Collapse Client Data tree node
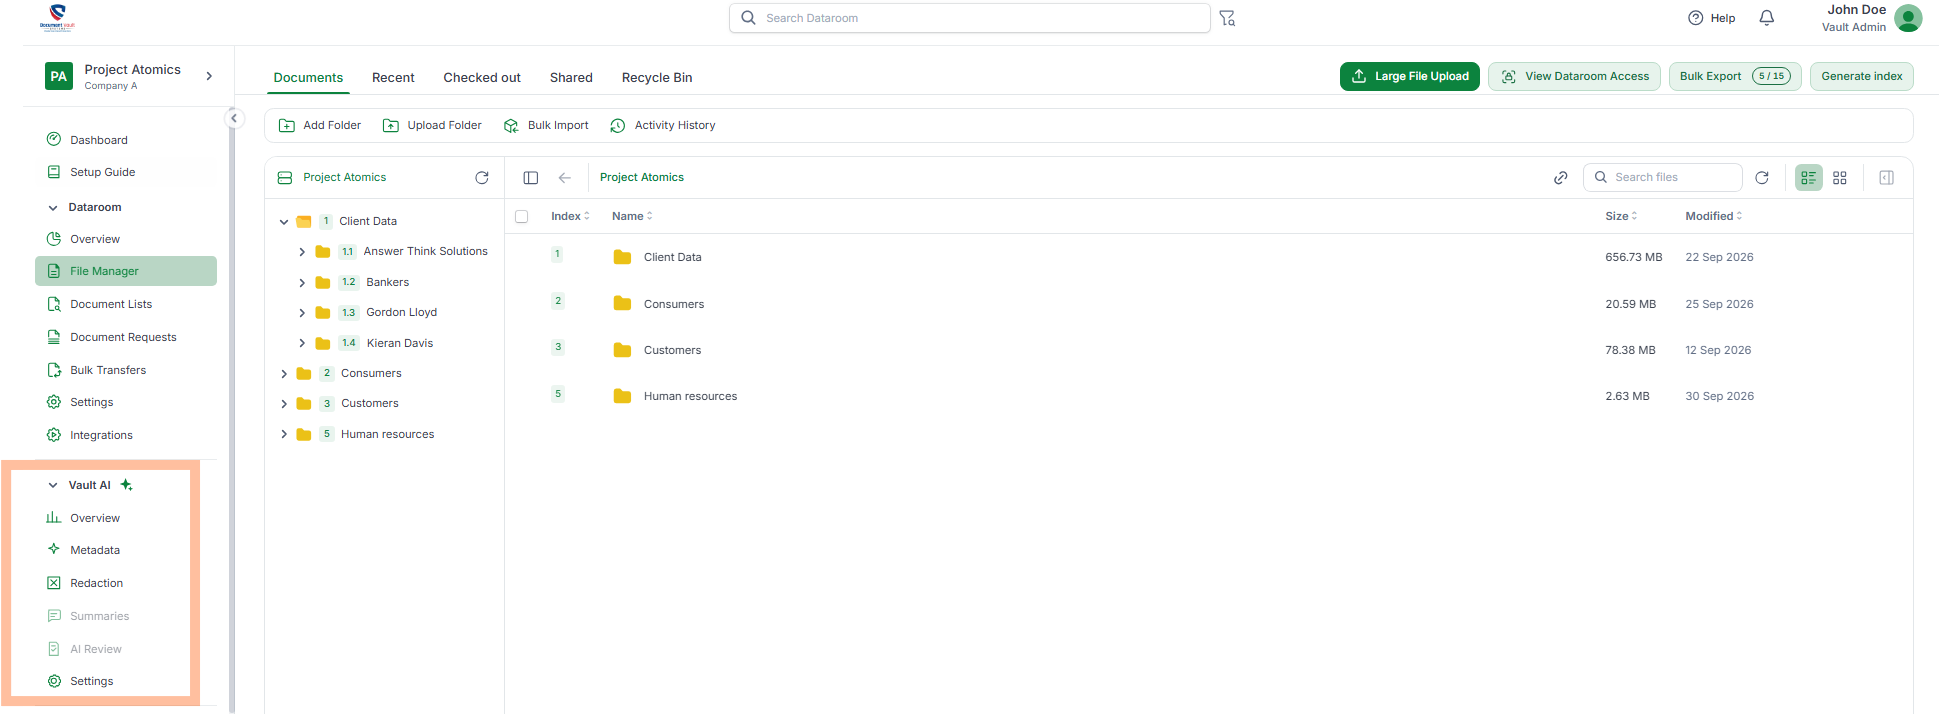The image size is (1939, 714). [x=284, y=221]
